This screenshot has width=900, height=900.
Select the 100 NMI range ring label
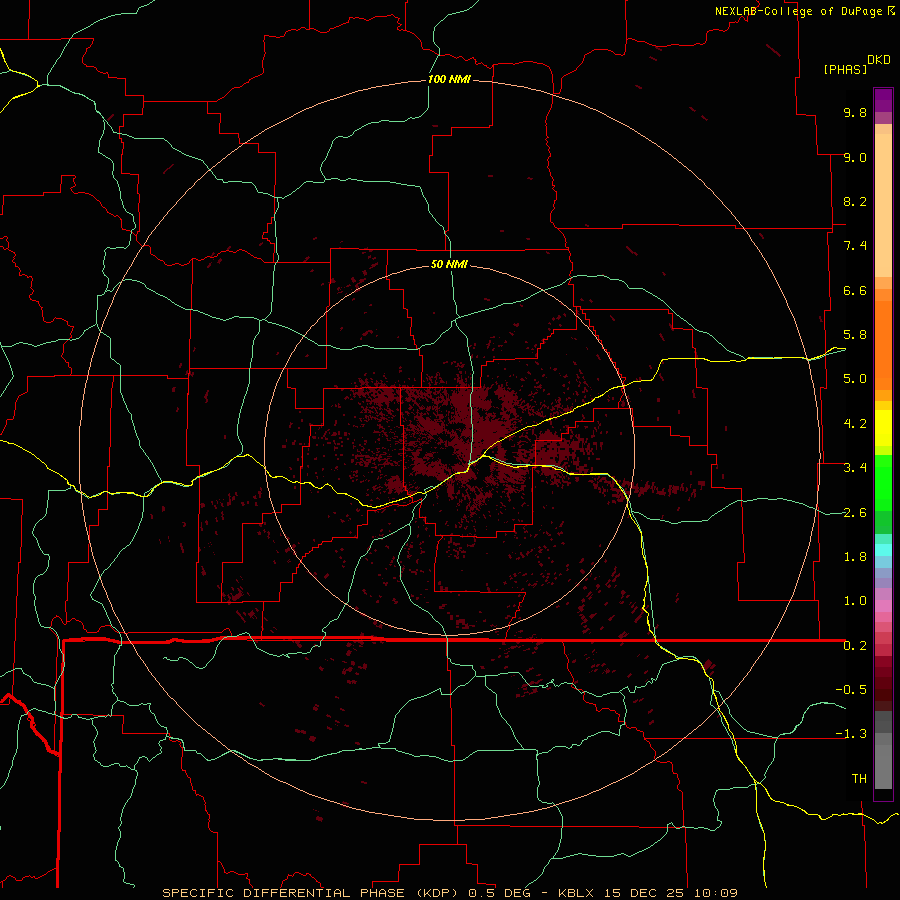pyautogui.click(x=449, y=79)
